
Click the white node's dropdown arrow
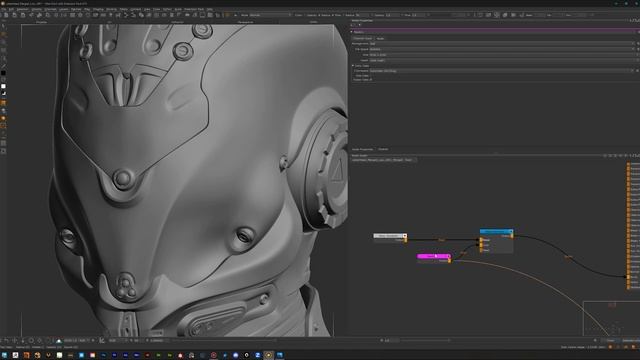click(404, 236)
